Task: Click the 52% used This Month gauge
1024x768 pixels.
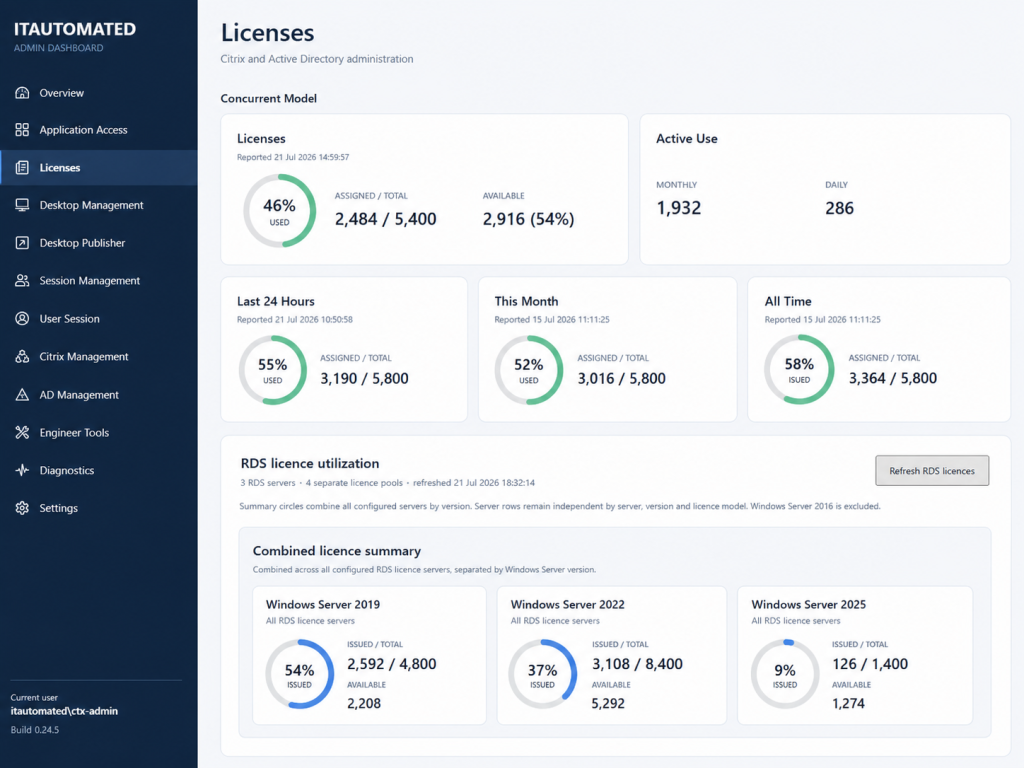Action: tap(528, 370)
